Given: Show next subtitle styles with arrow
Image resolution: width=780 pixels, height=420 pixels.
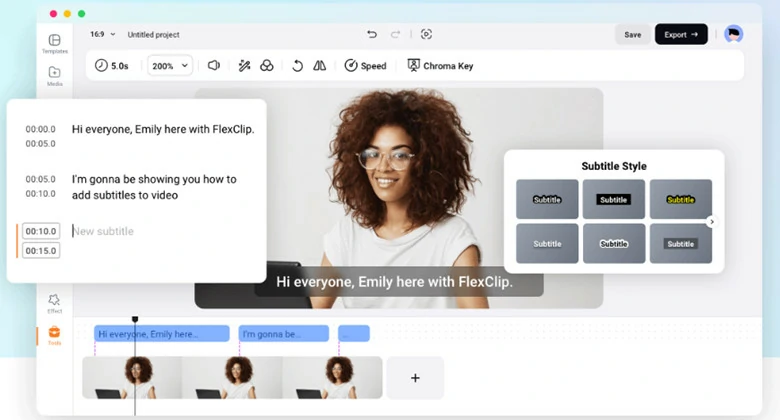Looking at the screenshot, I should click(x=712, y=222).
